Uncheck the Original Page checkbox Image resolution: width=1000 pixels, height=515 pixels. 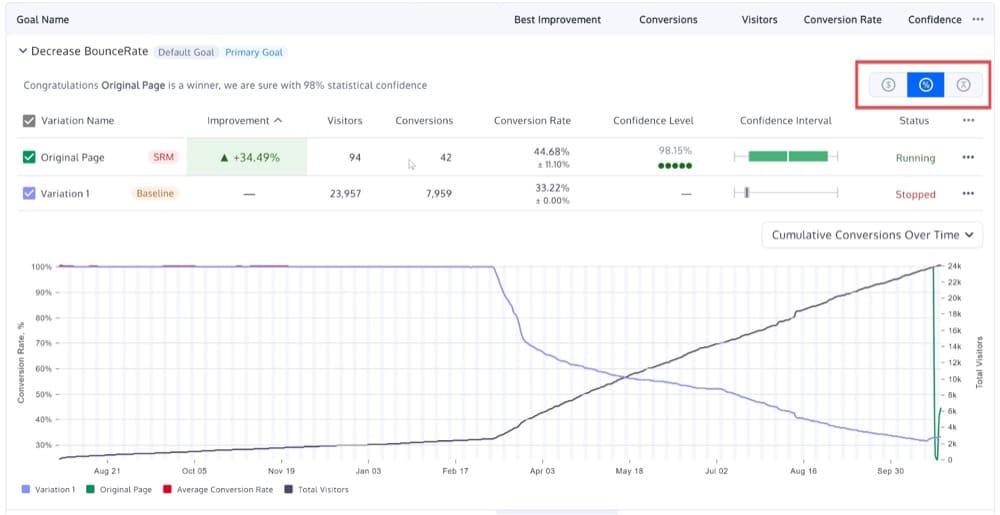[29, 157]
